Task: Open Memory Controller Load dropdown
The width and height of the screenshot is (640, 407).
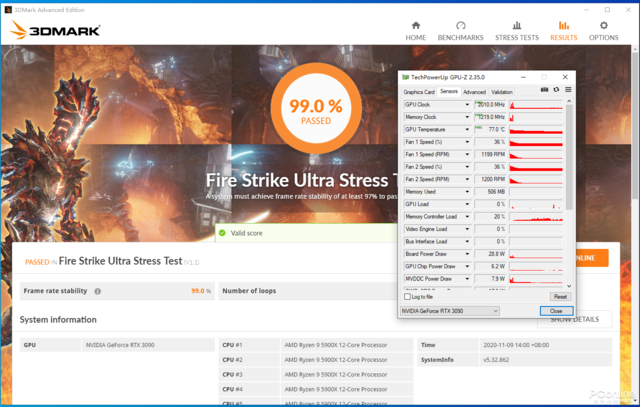Action: [467, 217]
